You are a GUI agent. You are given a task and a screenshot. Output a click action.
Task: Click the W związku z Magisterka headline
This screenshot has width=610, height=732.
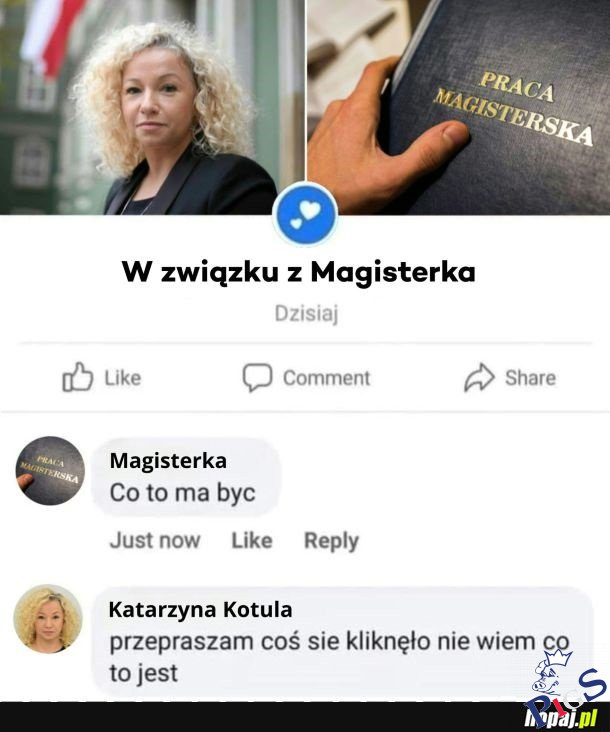[299, 272]
